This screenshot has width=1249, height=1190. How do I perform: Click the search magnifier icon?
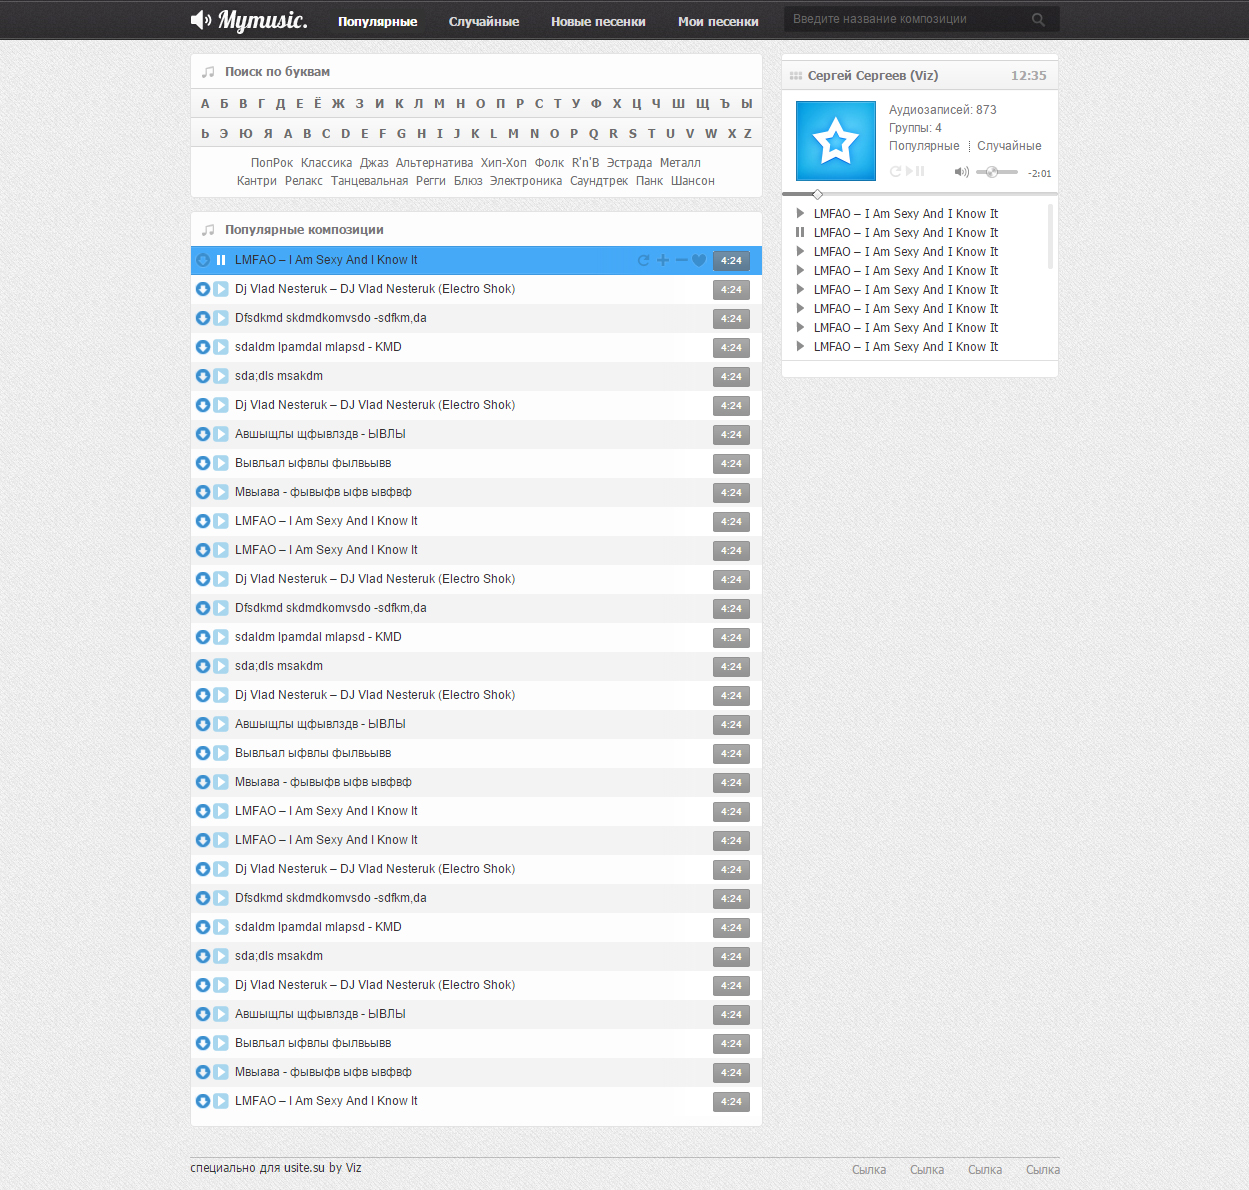tap(1038, 20)
